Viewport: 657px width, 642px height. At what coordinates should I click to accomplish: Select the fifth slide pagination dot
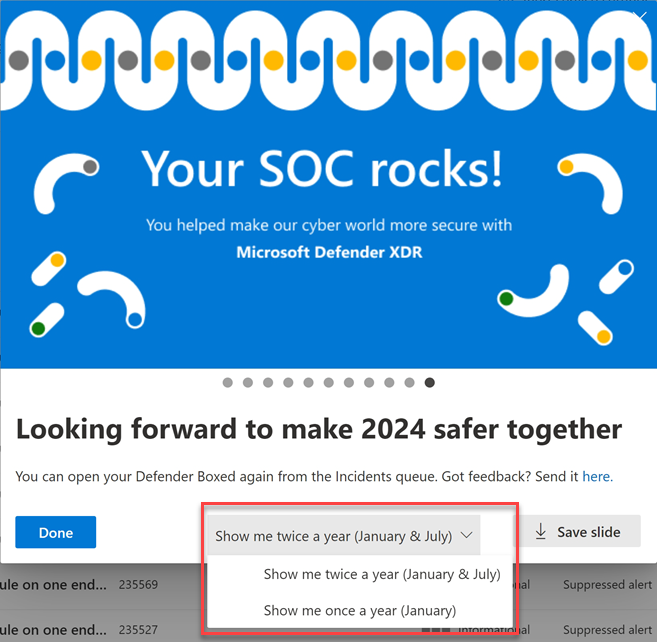click(308, 383)
